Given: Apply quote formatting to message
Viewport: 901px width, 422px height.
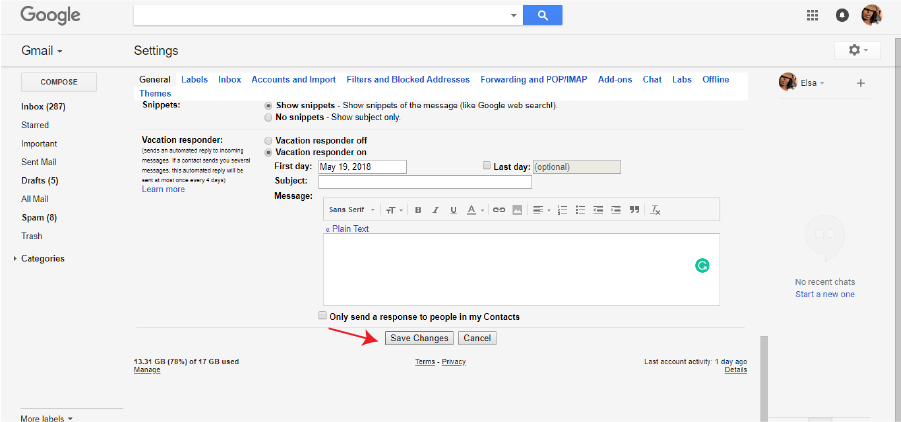Looking at the screenshot, I should pyautogui.click(x=634, y=210).
